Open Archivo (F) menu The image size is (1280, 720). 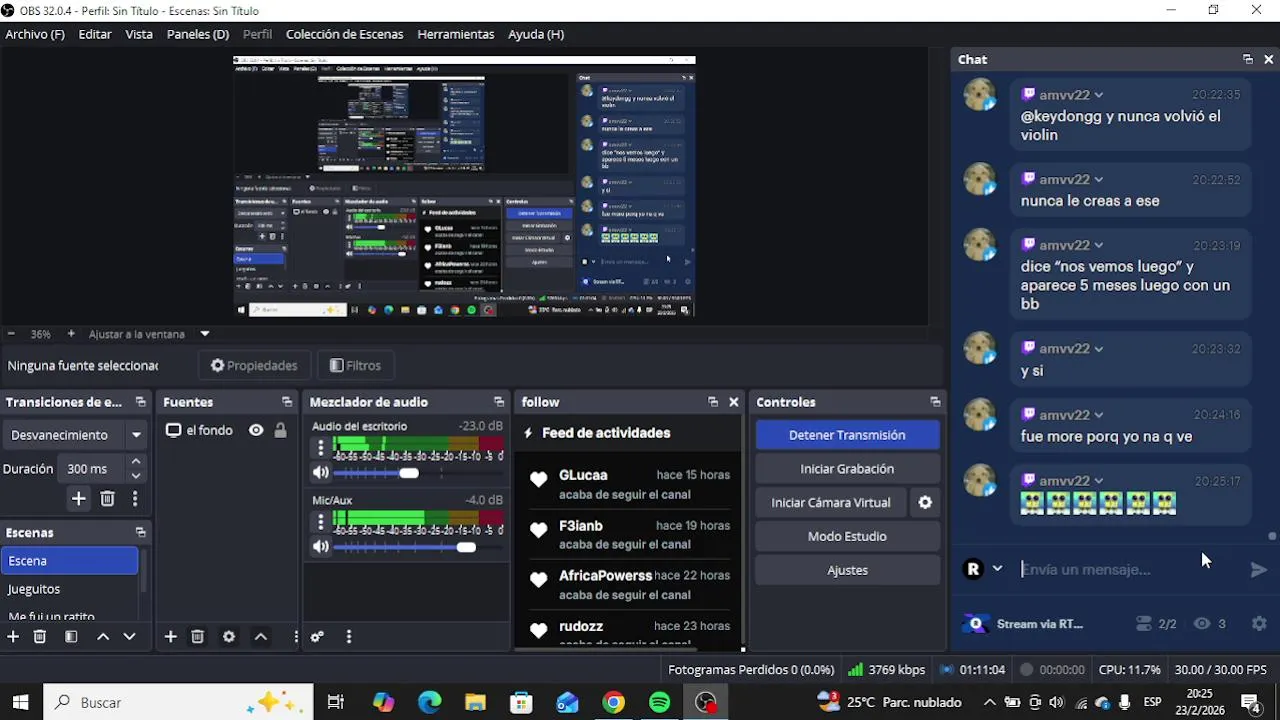pos(35,34)
